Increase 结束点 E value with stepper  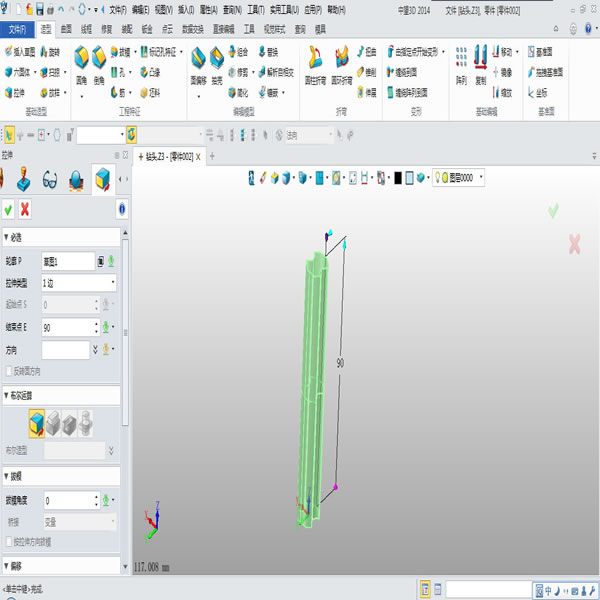[96, 324]
